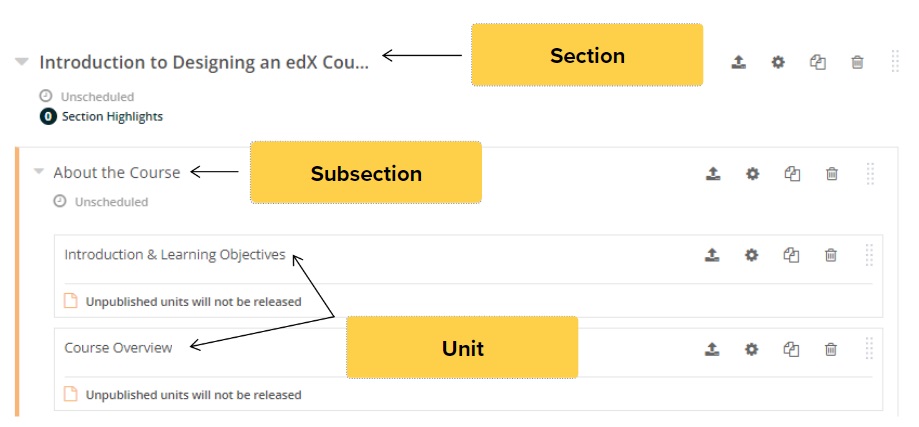Delete the Course Overview unit
This screenshot has height=427, width=919.
[830, 349]
